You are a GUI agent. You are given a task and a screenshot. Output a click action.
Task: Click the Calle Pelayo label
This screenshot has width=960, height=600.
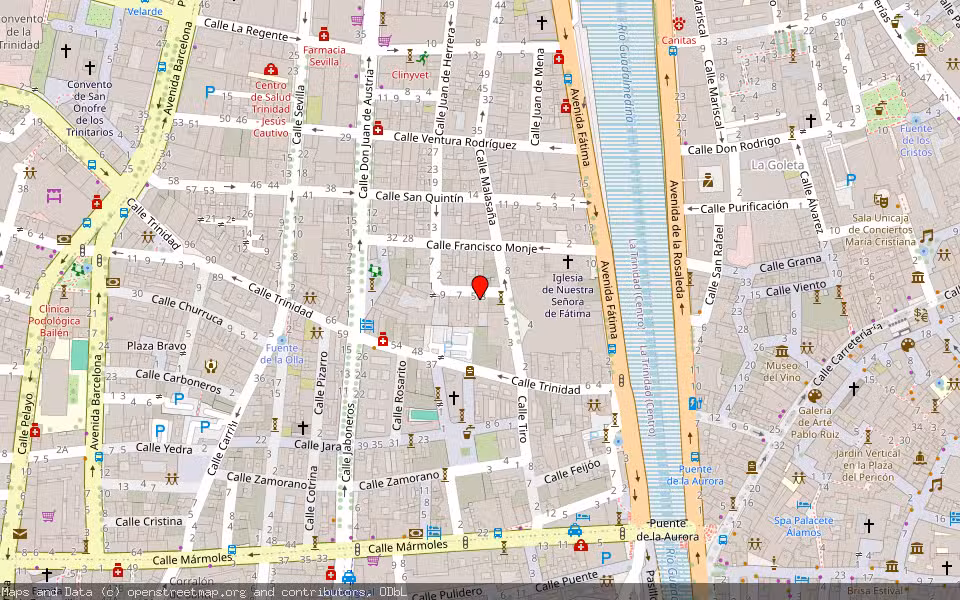(x=26, y=424)
